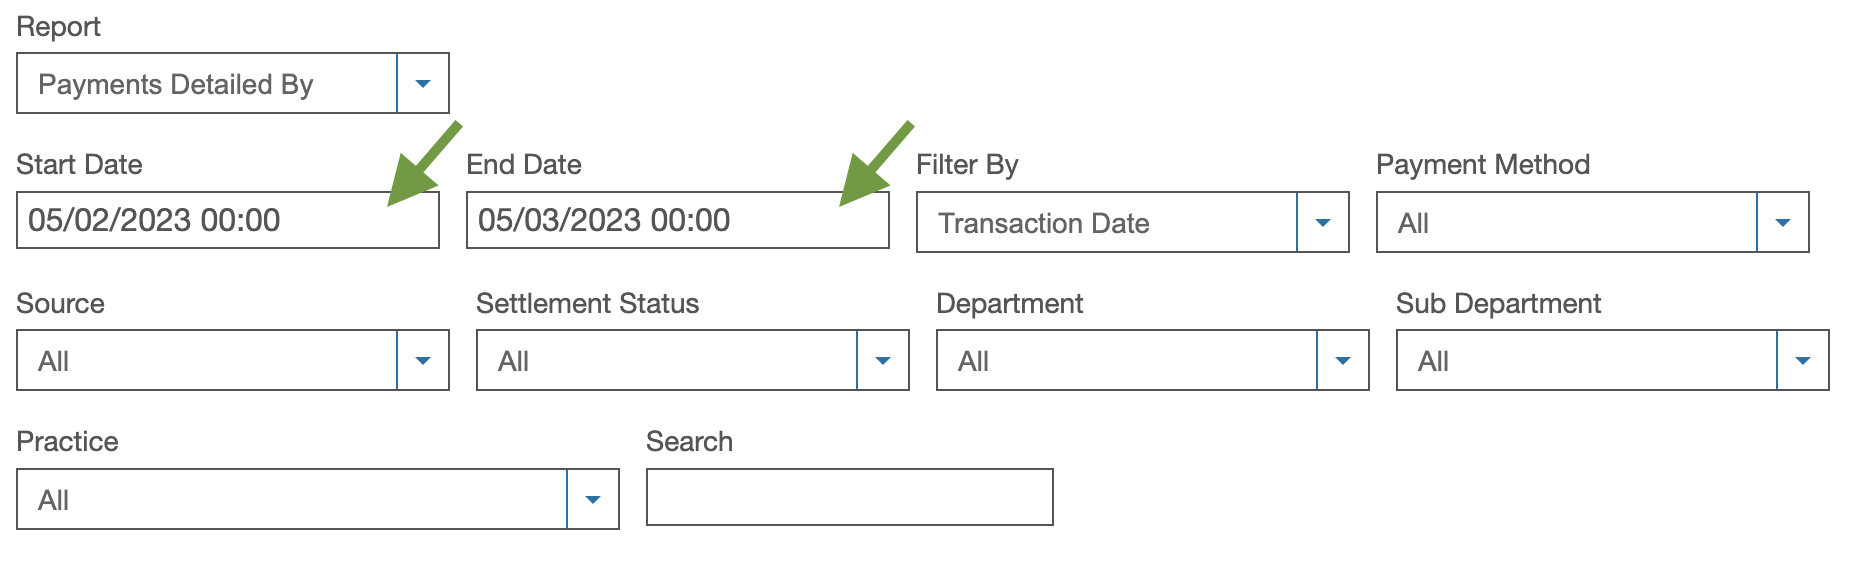The height and width of the screenshot is (566, 1868).
Task: Click the 'Payments Detailed By' selected text
Action: pos(176,85)
